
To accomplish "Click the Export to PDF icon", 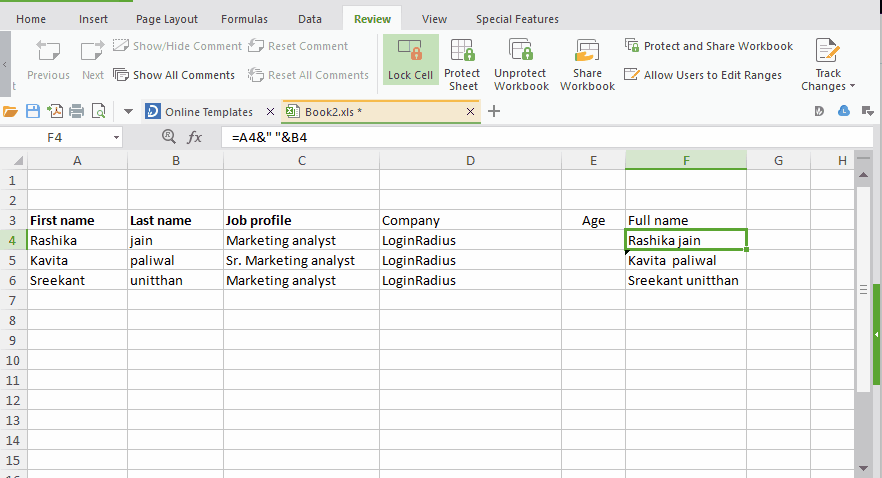I will [55, 111].
